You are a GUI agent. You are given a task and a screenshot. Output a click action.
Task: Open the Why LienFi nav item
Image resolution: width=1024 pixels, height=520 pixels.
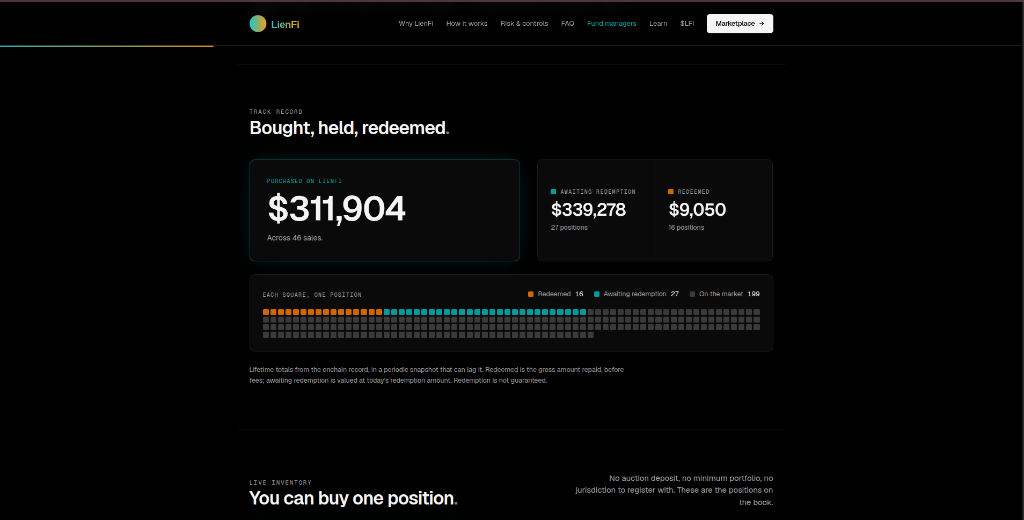pos(416,24)
